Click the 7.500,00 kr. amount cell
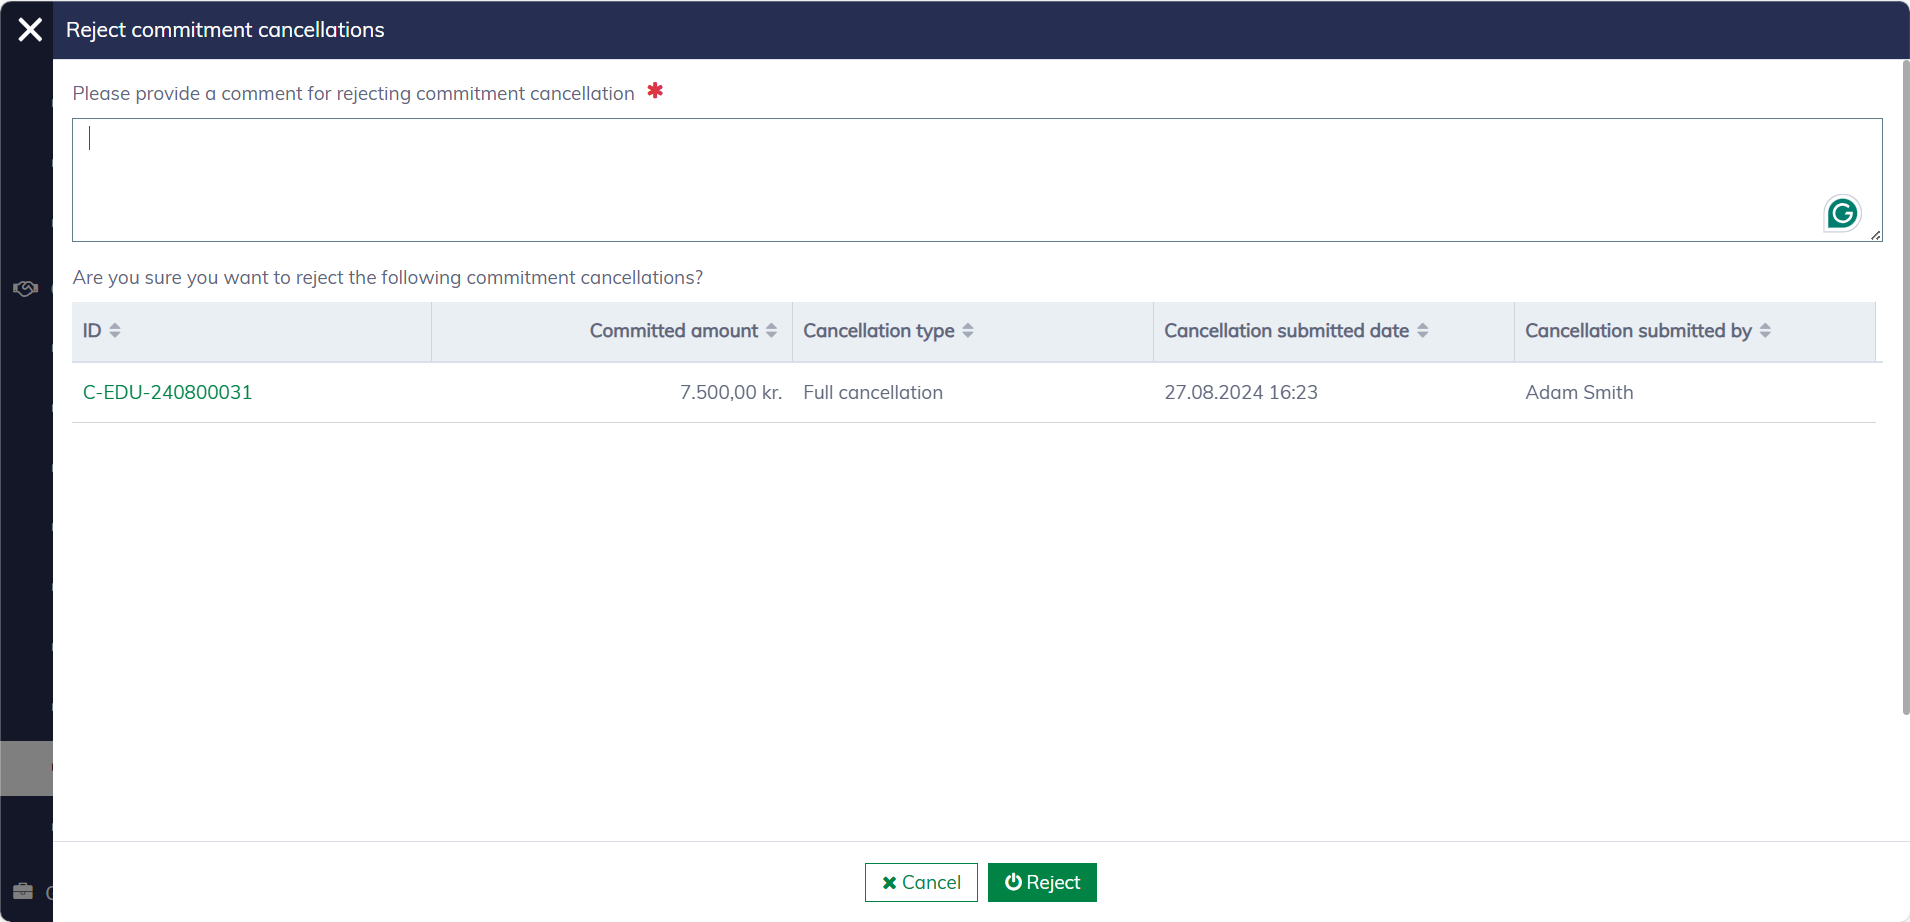The image size is (1910, 922). coord(730,392)
